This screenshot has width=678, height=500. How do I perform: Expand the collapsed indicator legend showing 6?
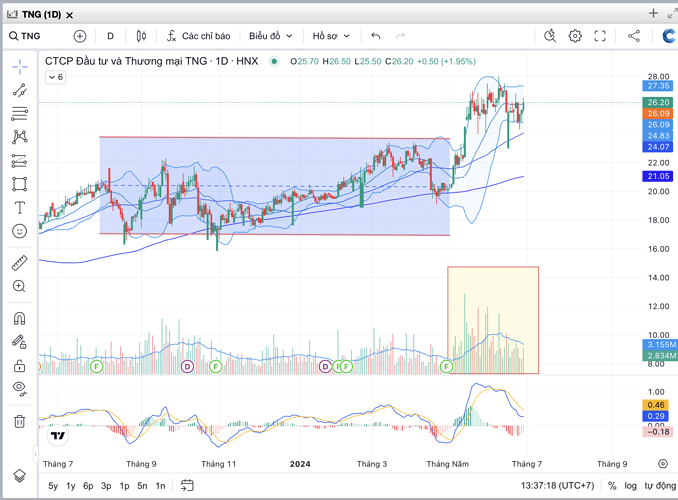coord(55,77)
